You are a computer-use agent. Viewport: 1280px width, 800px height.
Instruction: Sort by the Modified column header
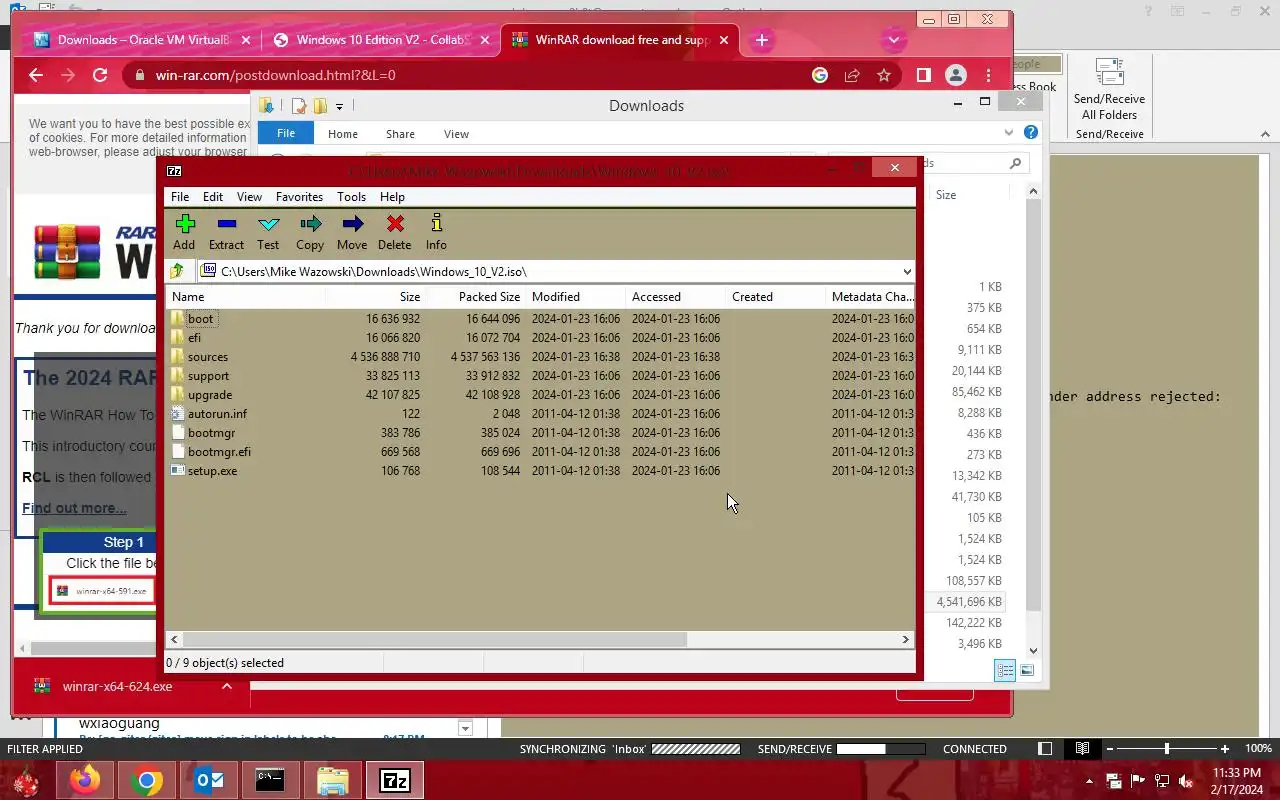coord(576,297)
